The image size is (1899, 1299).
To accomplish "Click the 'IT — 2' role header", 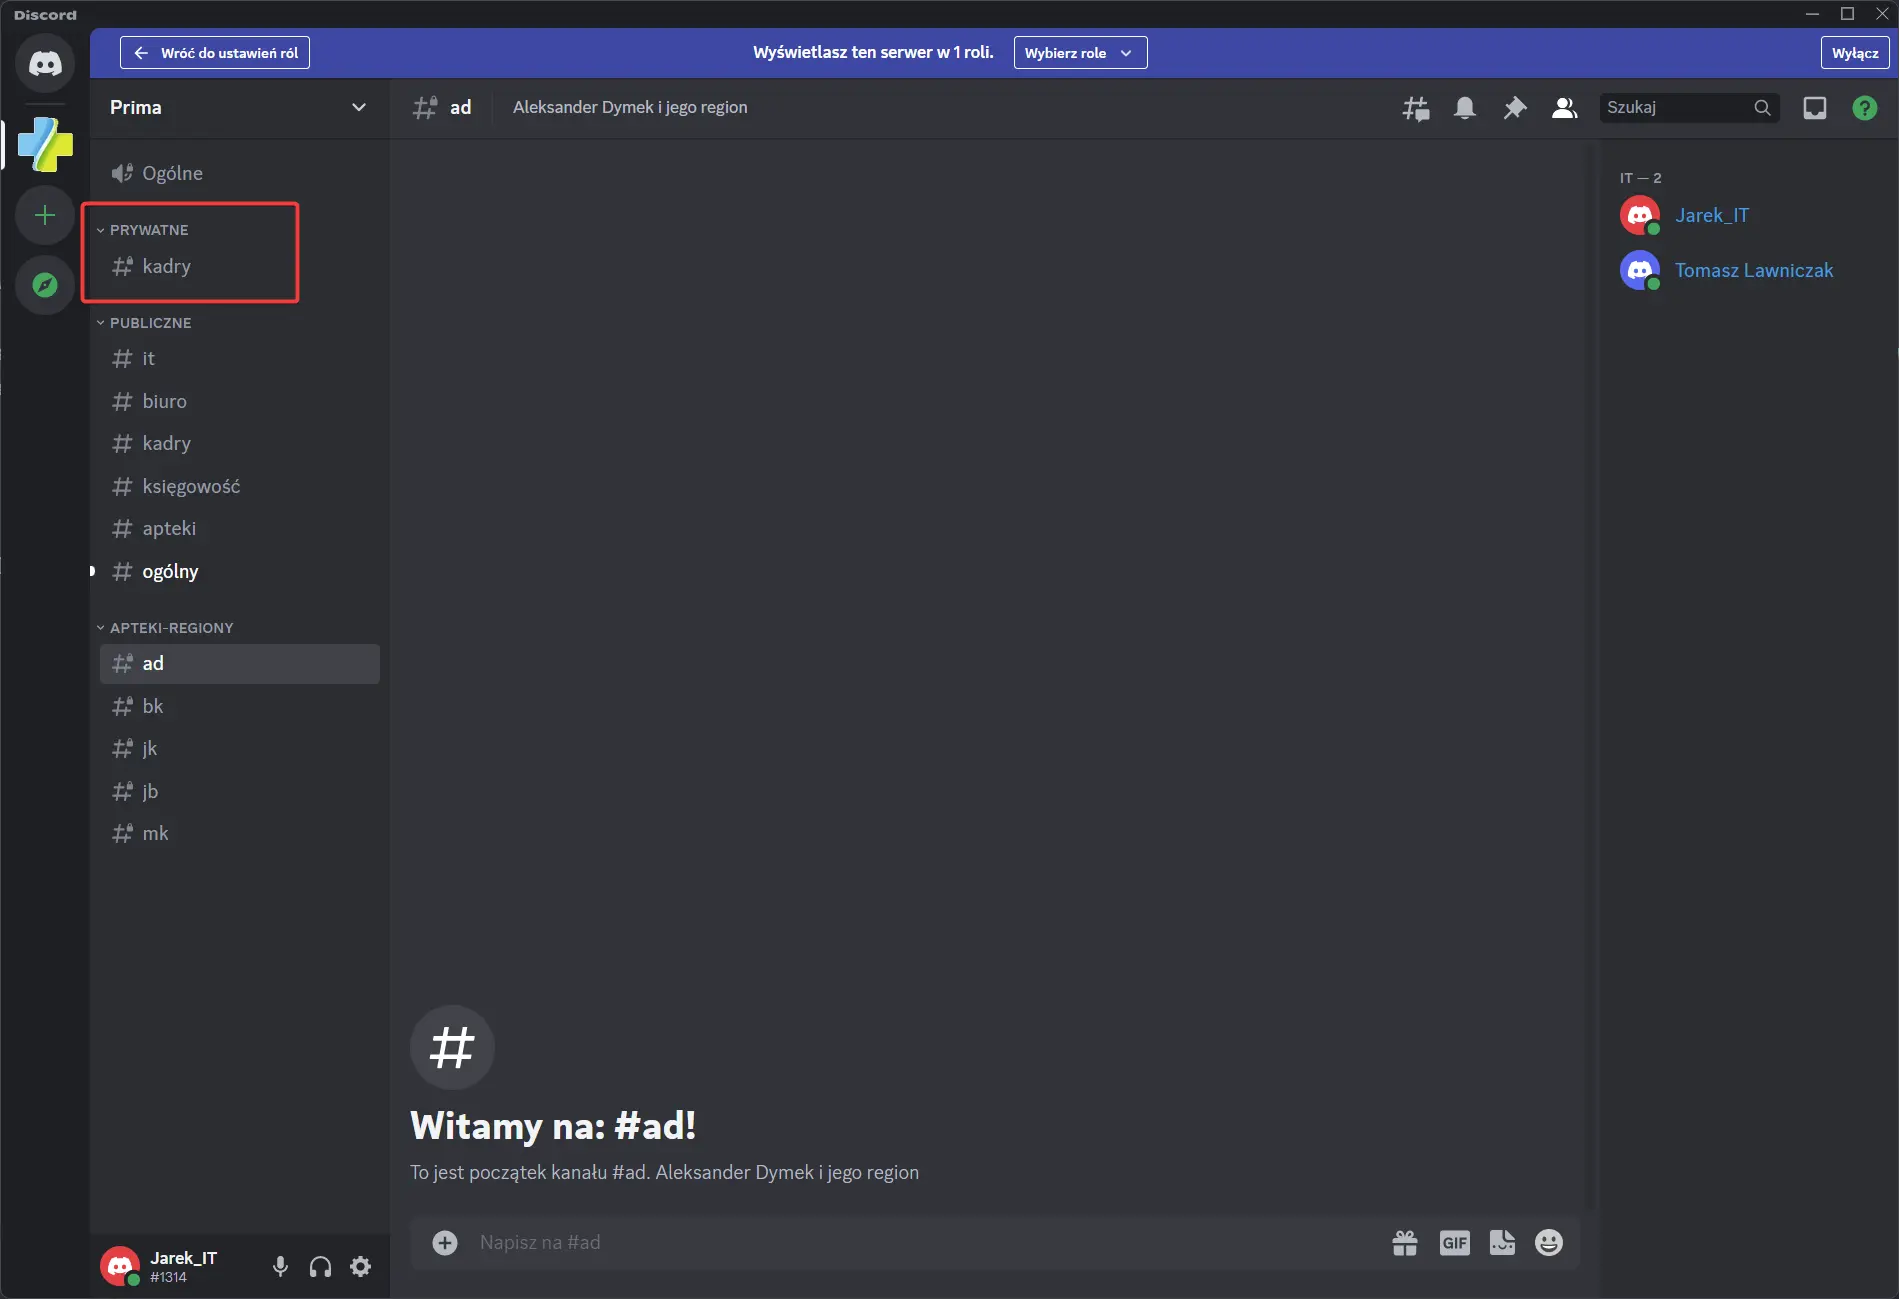I will (1640, 178).
